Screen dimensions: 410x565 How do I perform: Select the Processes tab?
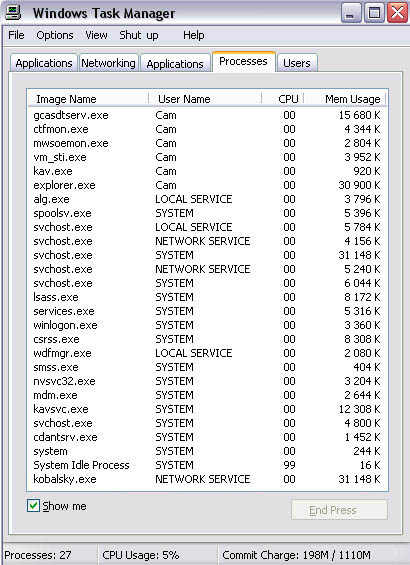coord(244,62)
